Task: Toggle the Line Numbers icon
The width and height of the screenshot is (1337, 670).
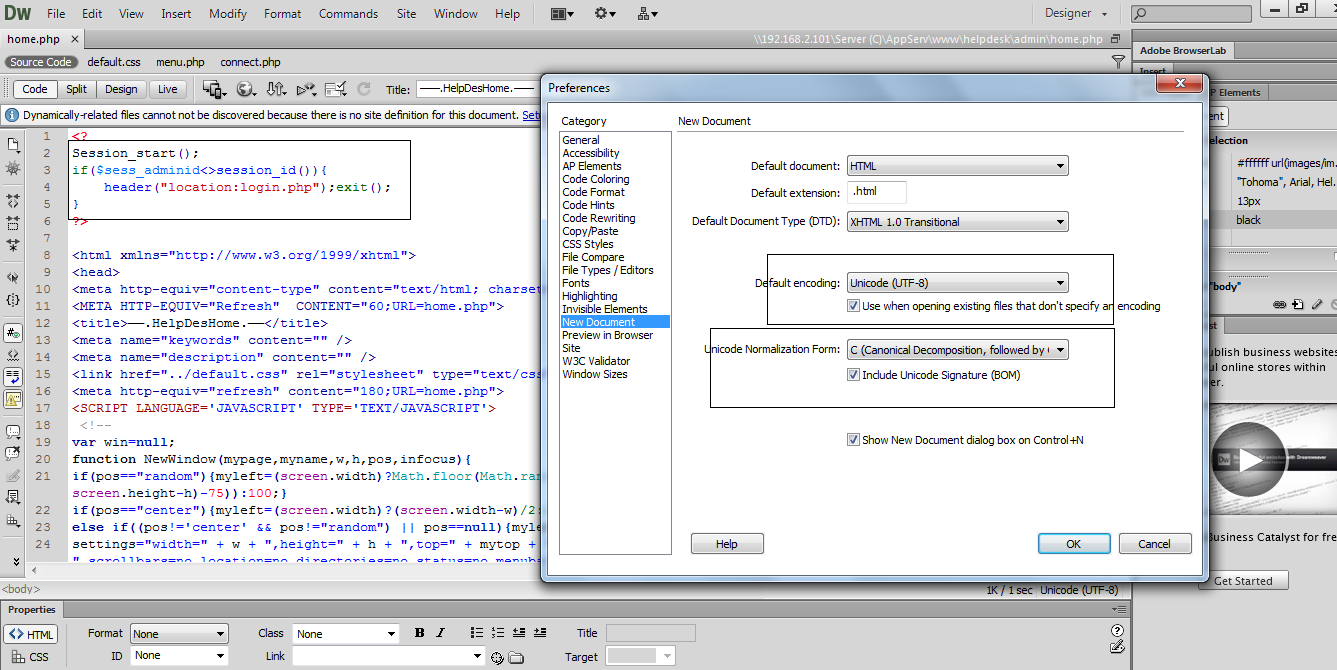Action: 13,333
